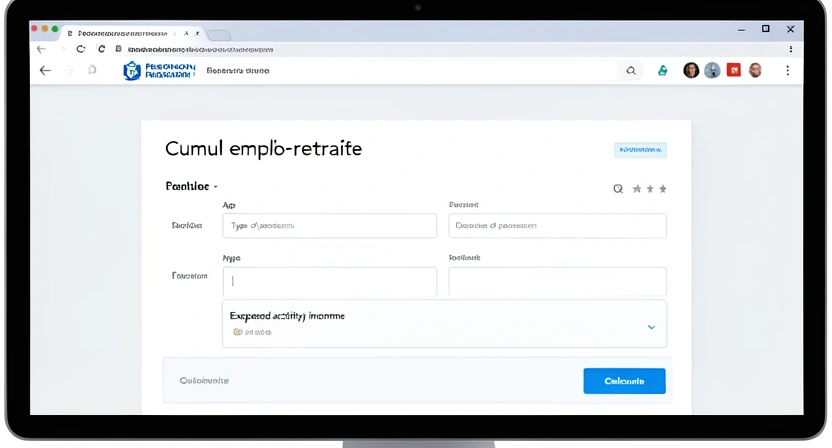Expand the Expected activity income chevron

pos(651,327)
